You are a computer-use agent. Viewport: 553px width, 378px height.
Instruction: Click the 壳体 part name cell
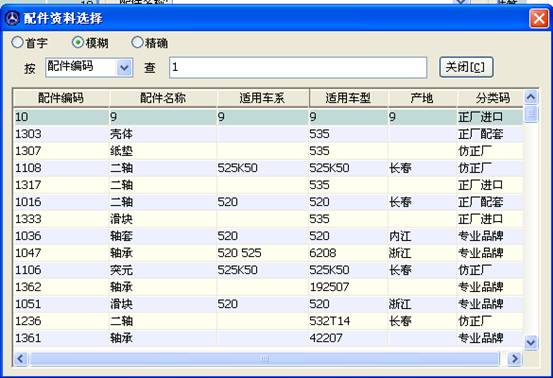pyautogui.click(x=121, y=134)
